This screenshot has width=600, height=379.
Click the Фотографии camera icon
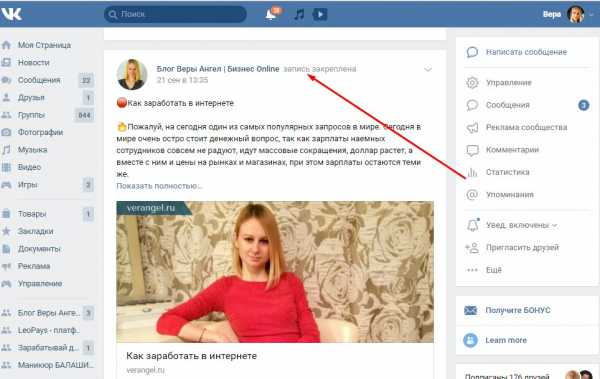[x=6, y=132]
